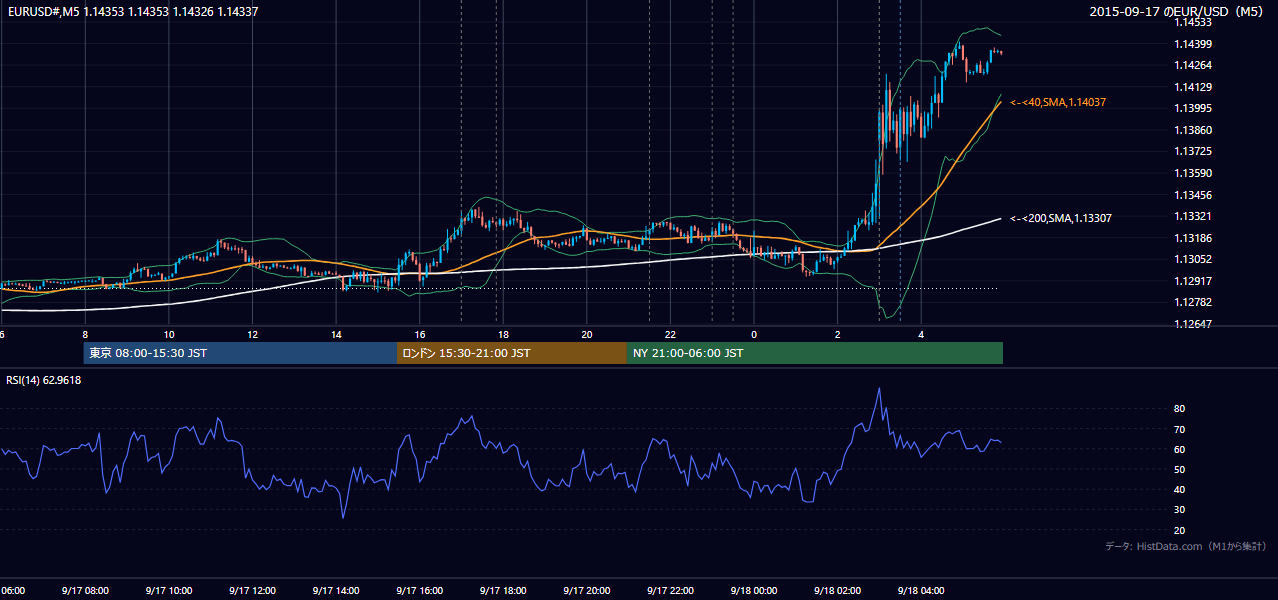Click price axis value 1.14264

point(1194,66)
